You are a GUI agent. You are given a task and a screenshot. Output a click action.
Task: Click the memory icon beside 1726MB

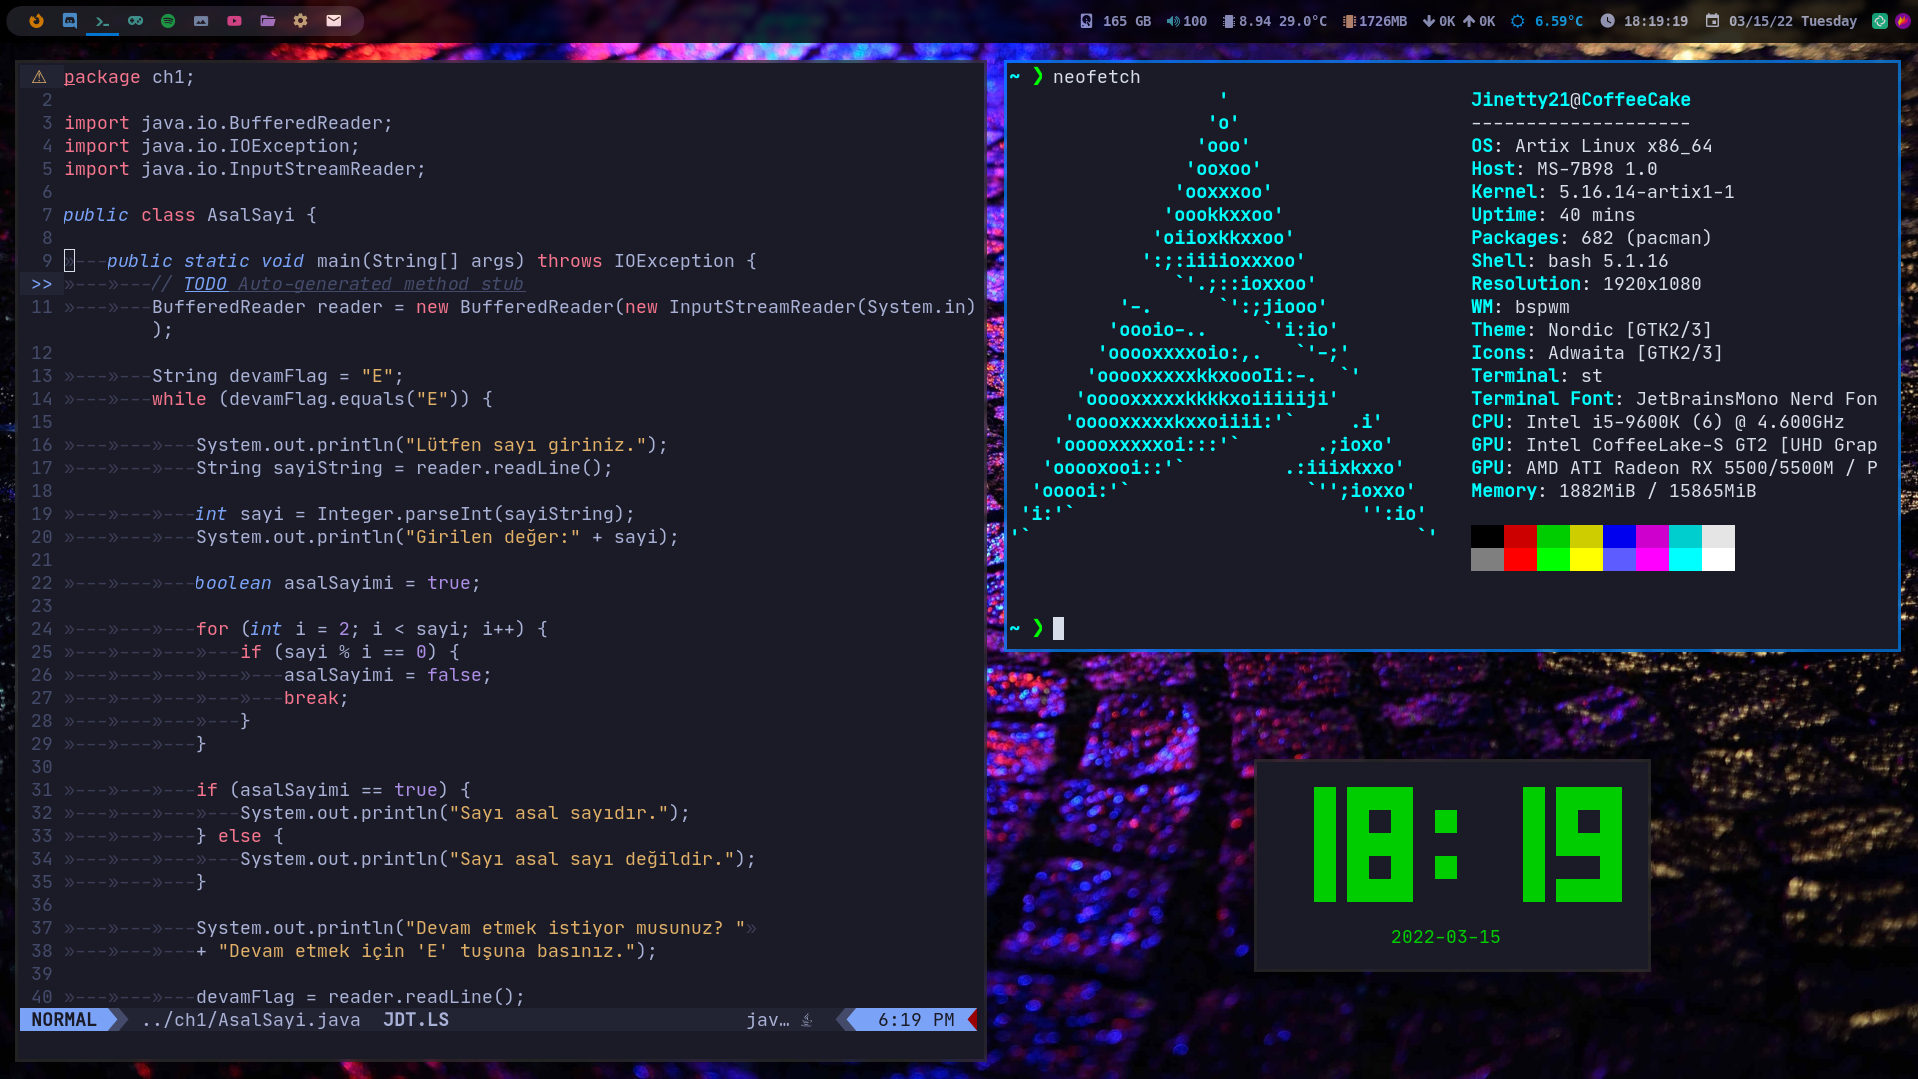click(1349, 21)
